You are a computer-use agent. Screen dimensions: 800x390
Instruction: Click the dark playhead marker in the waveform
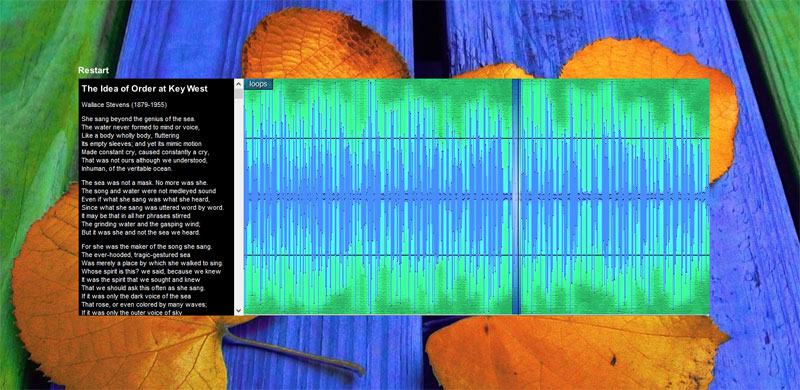click(516, 197)
